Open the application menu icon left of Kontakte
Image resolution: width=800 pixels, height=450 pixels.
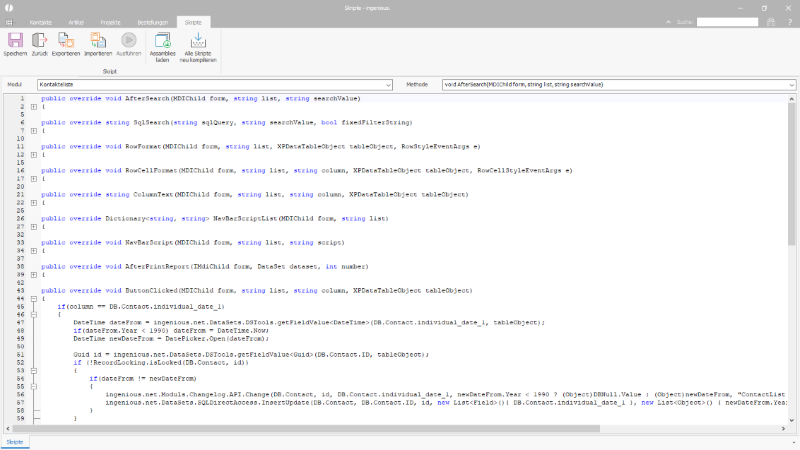click(x=9, y=22)
